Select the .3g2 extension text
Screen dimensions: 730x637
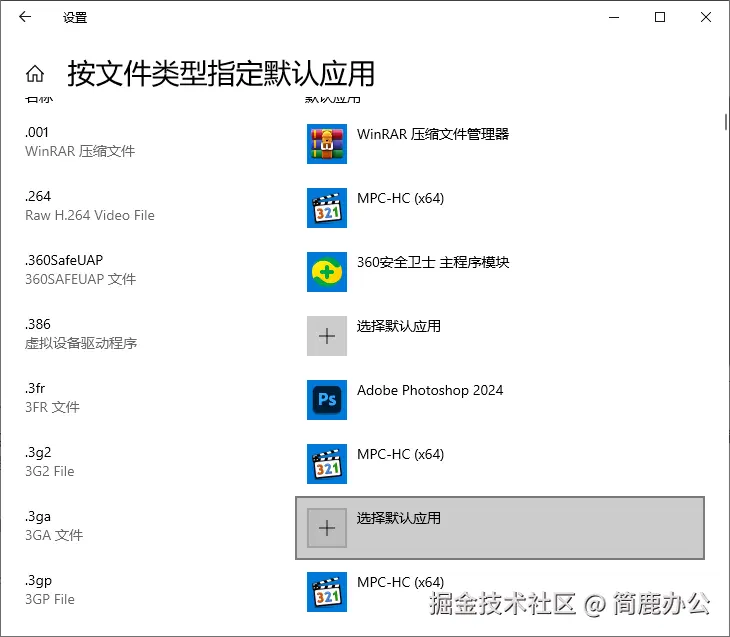pyautogui.click(x=38, y=452)
